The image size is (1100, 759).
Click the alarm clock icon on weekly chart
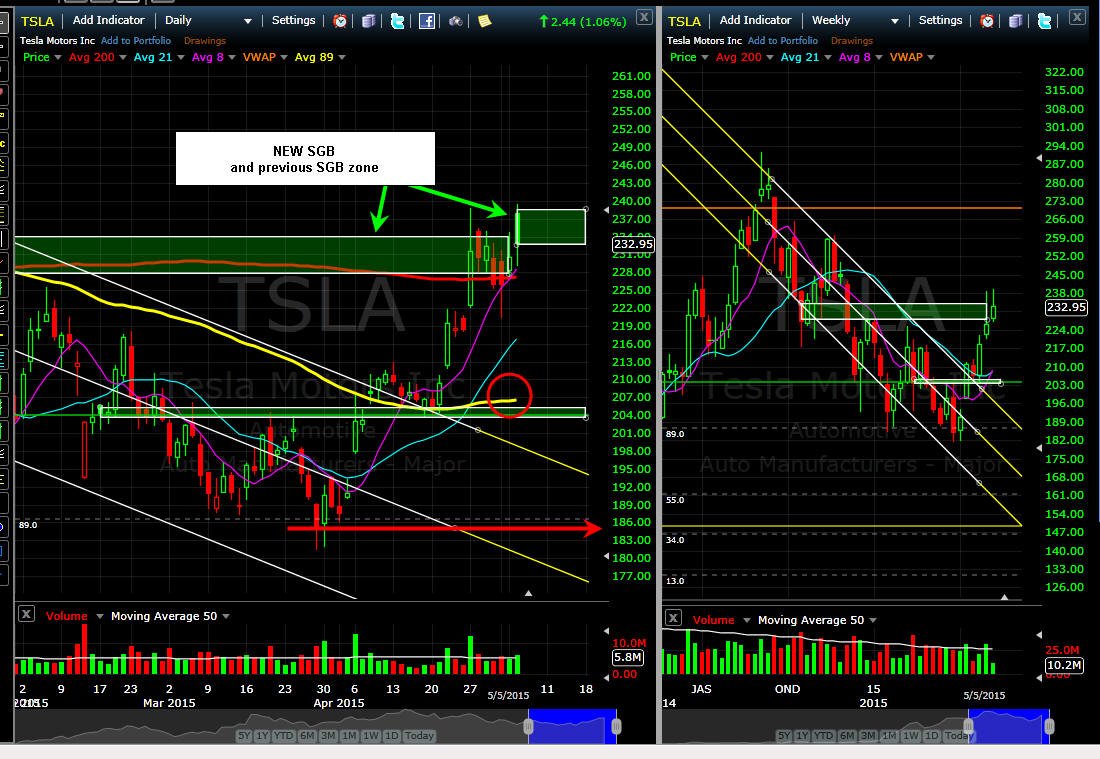(x=987, y=21)
